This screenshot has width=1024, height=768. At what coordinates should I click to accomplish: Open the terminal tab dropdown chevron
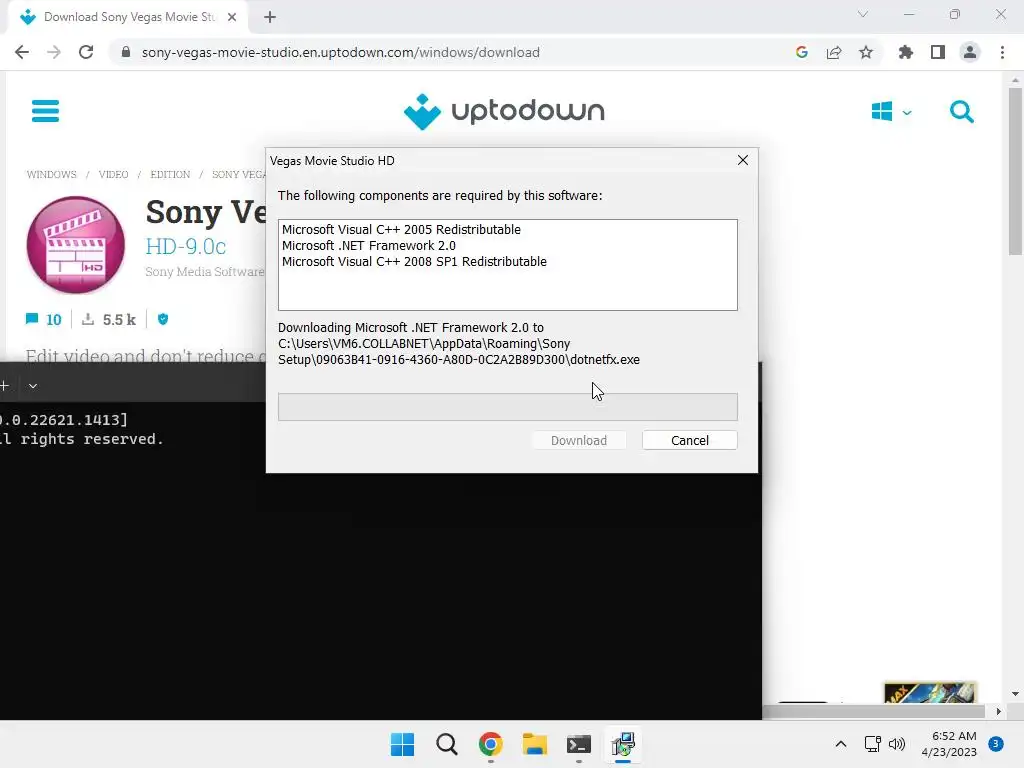(x=33, y=386)
